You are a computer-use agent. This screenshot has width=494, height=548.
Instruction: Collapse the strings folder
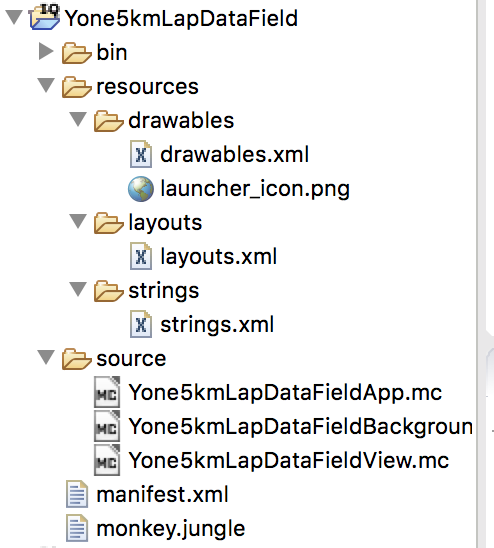pyautogui.click(x=78, y=289)
